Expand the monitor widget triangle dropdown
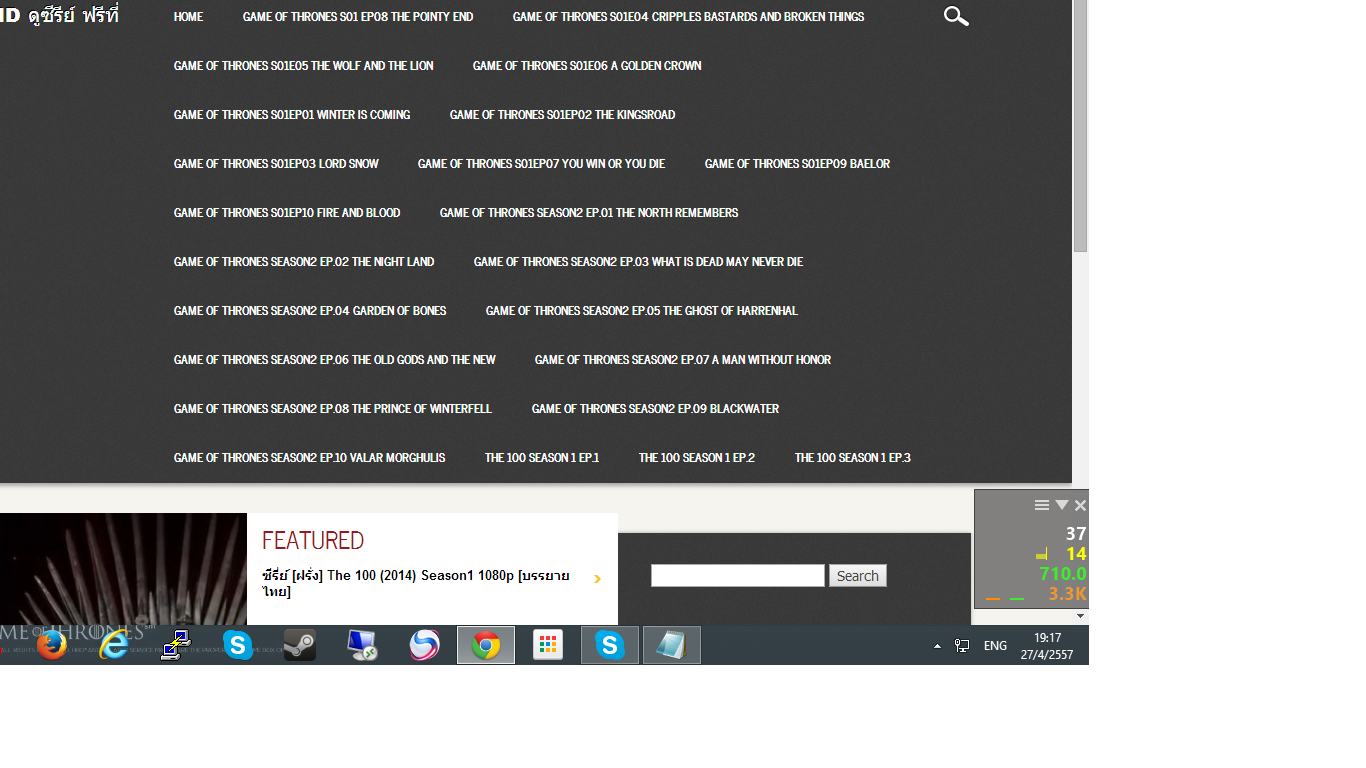 tap(1062, 505)
